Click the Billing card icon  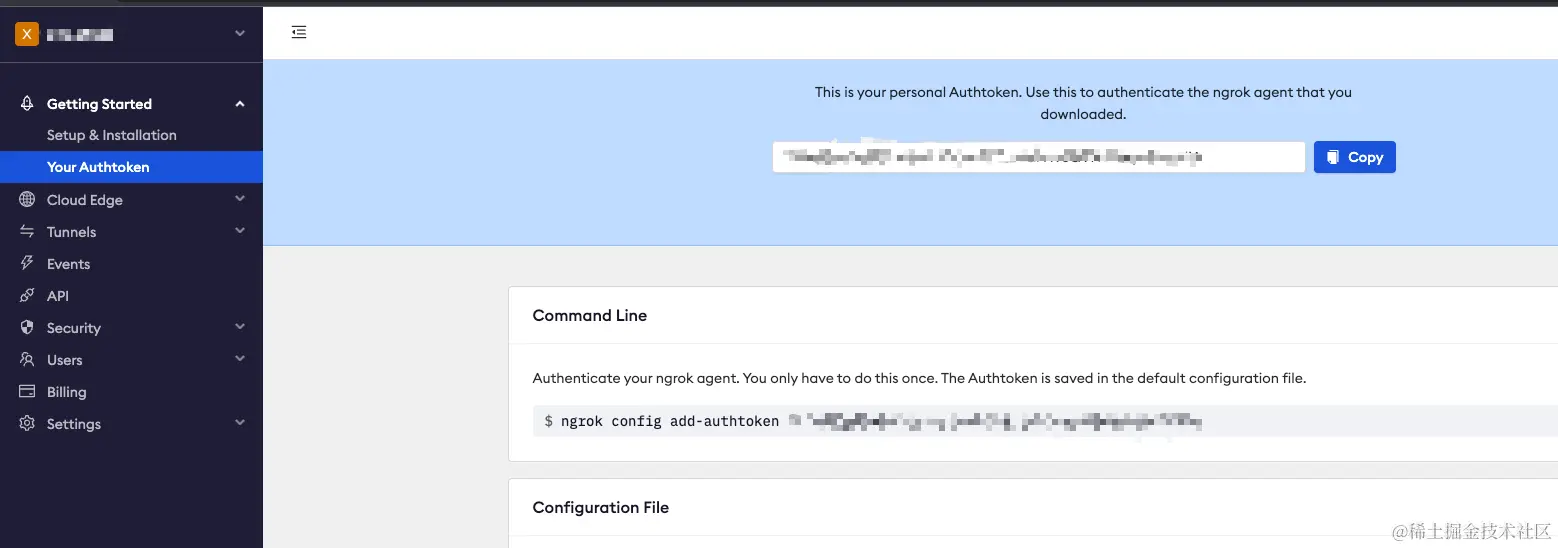pos(27,392)
